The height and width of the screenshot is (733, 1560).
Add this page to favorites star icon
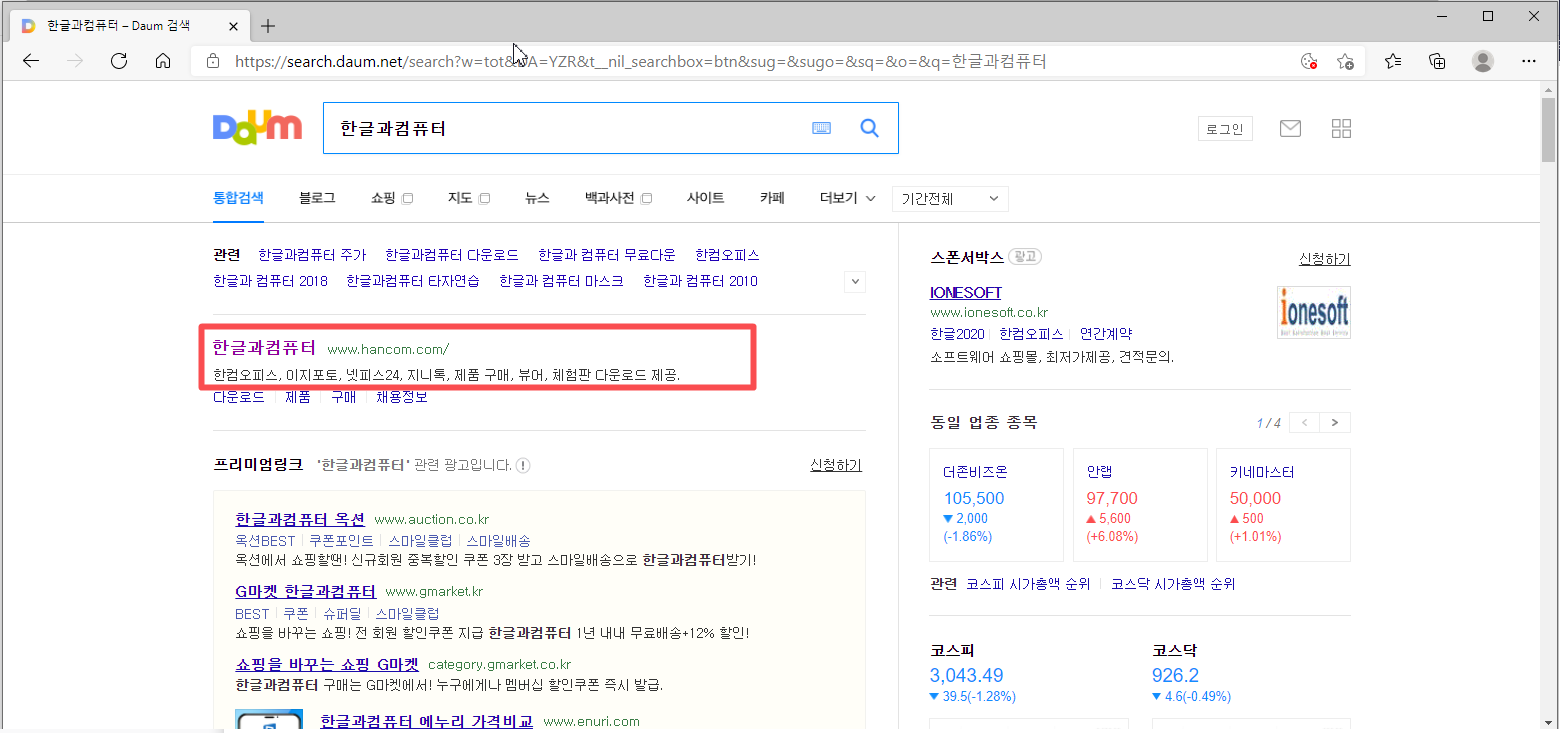(1346, 61)
